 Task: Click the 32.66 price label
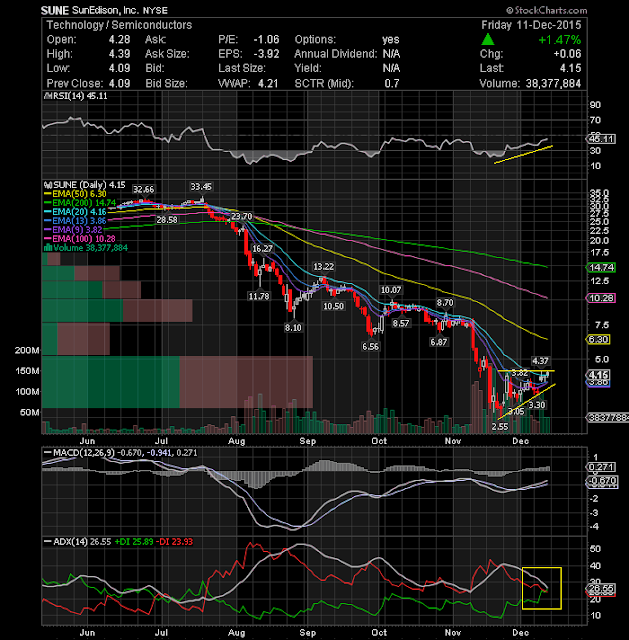143,189
